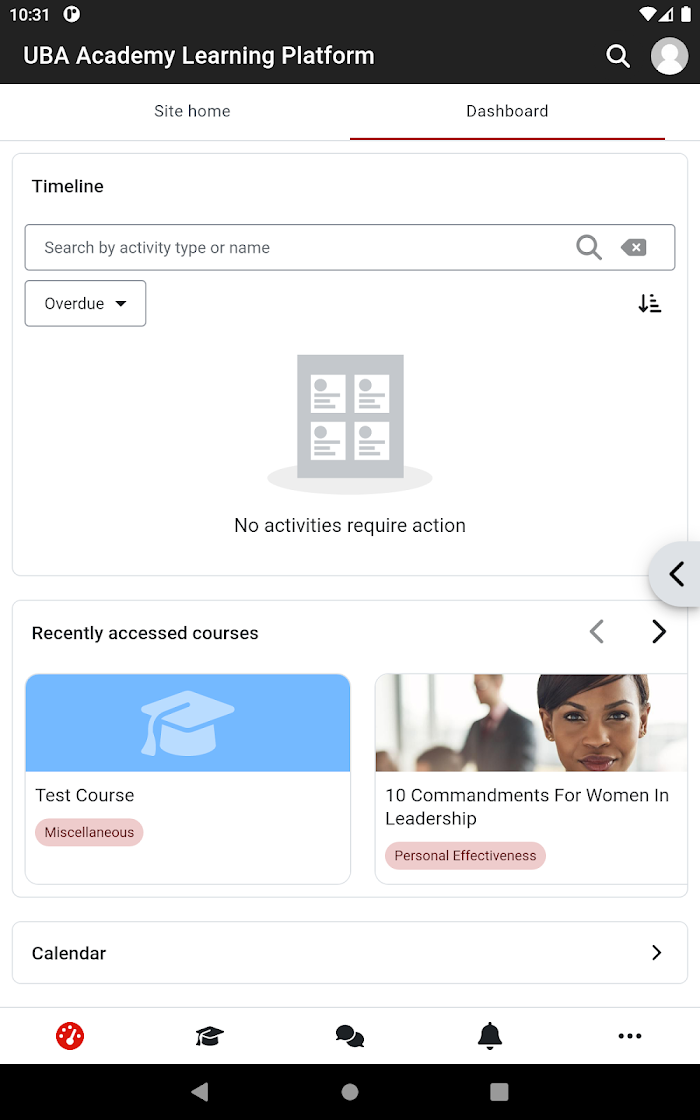This screenshot has height=1120, width=700.
Task: Open the dashboard home icon in bottom bar
Action: point(70,1036)
